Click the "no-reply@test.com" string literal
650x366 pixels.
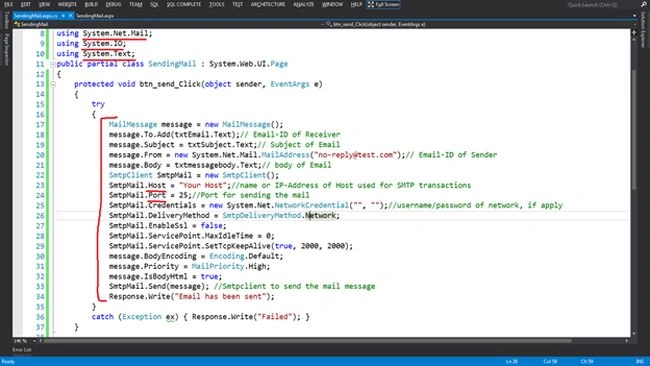pos(356,155)
